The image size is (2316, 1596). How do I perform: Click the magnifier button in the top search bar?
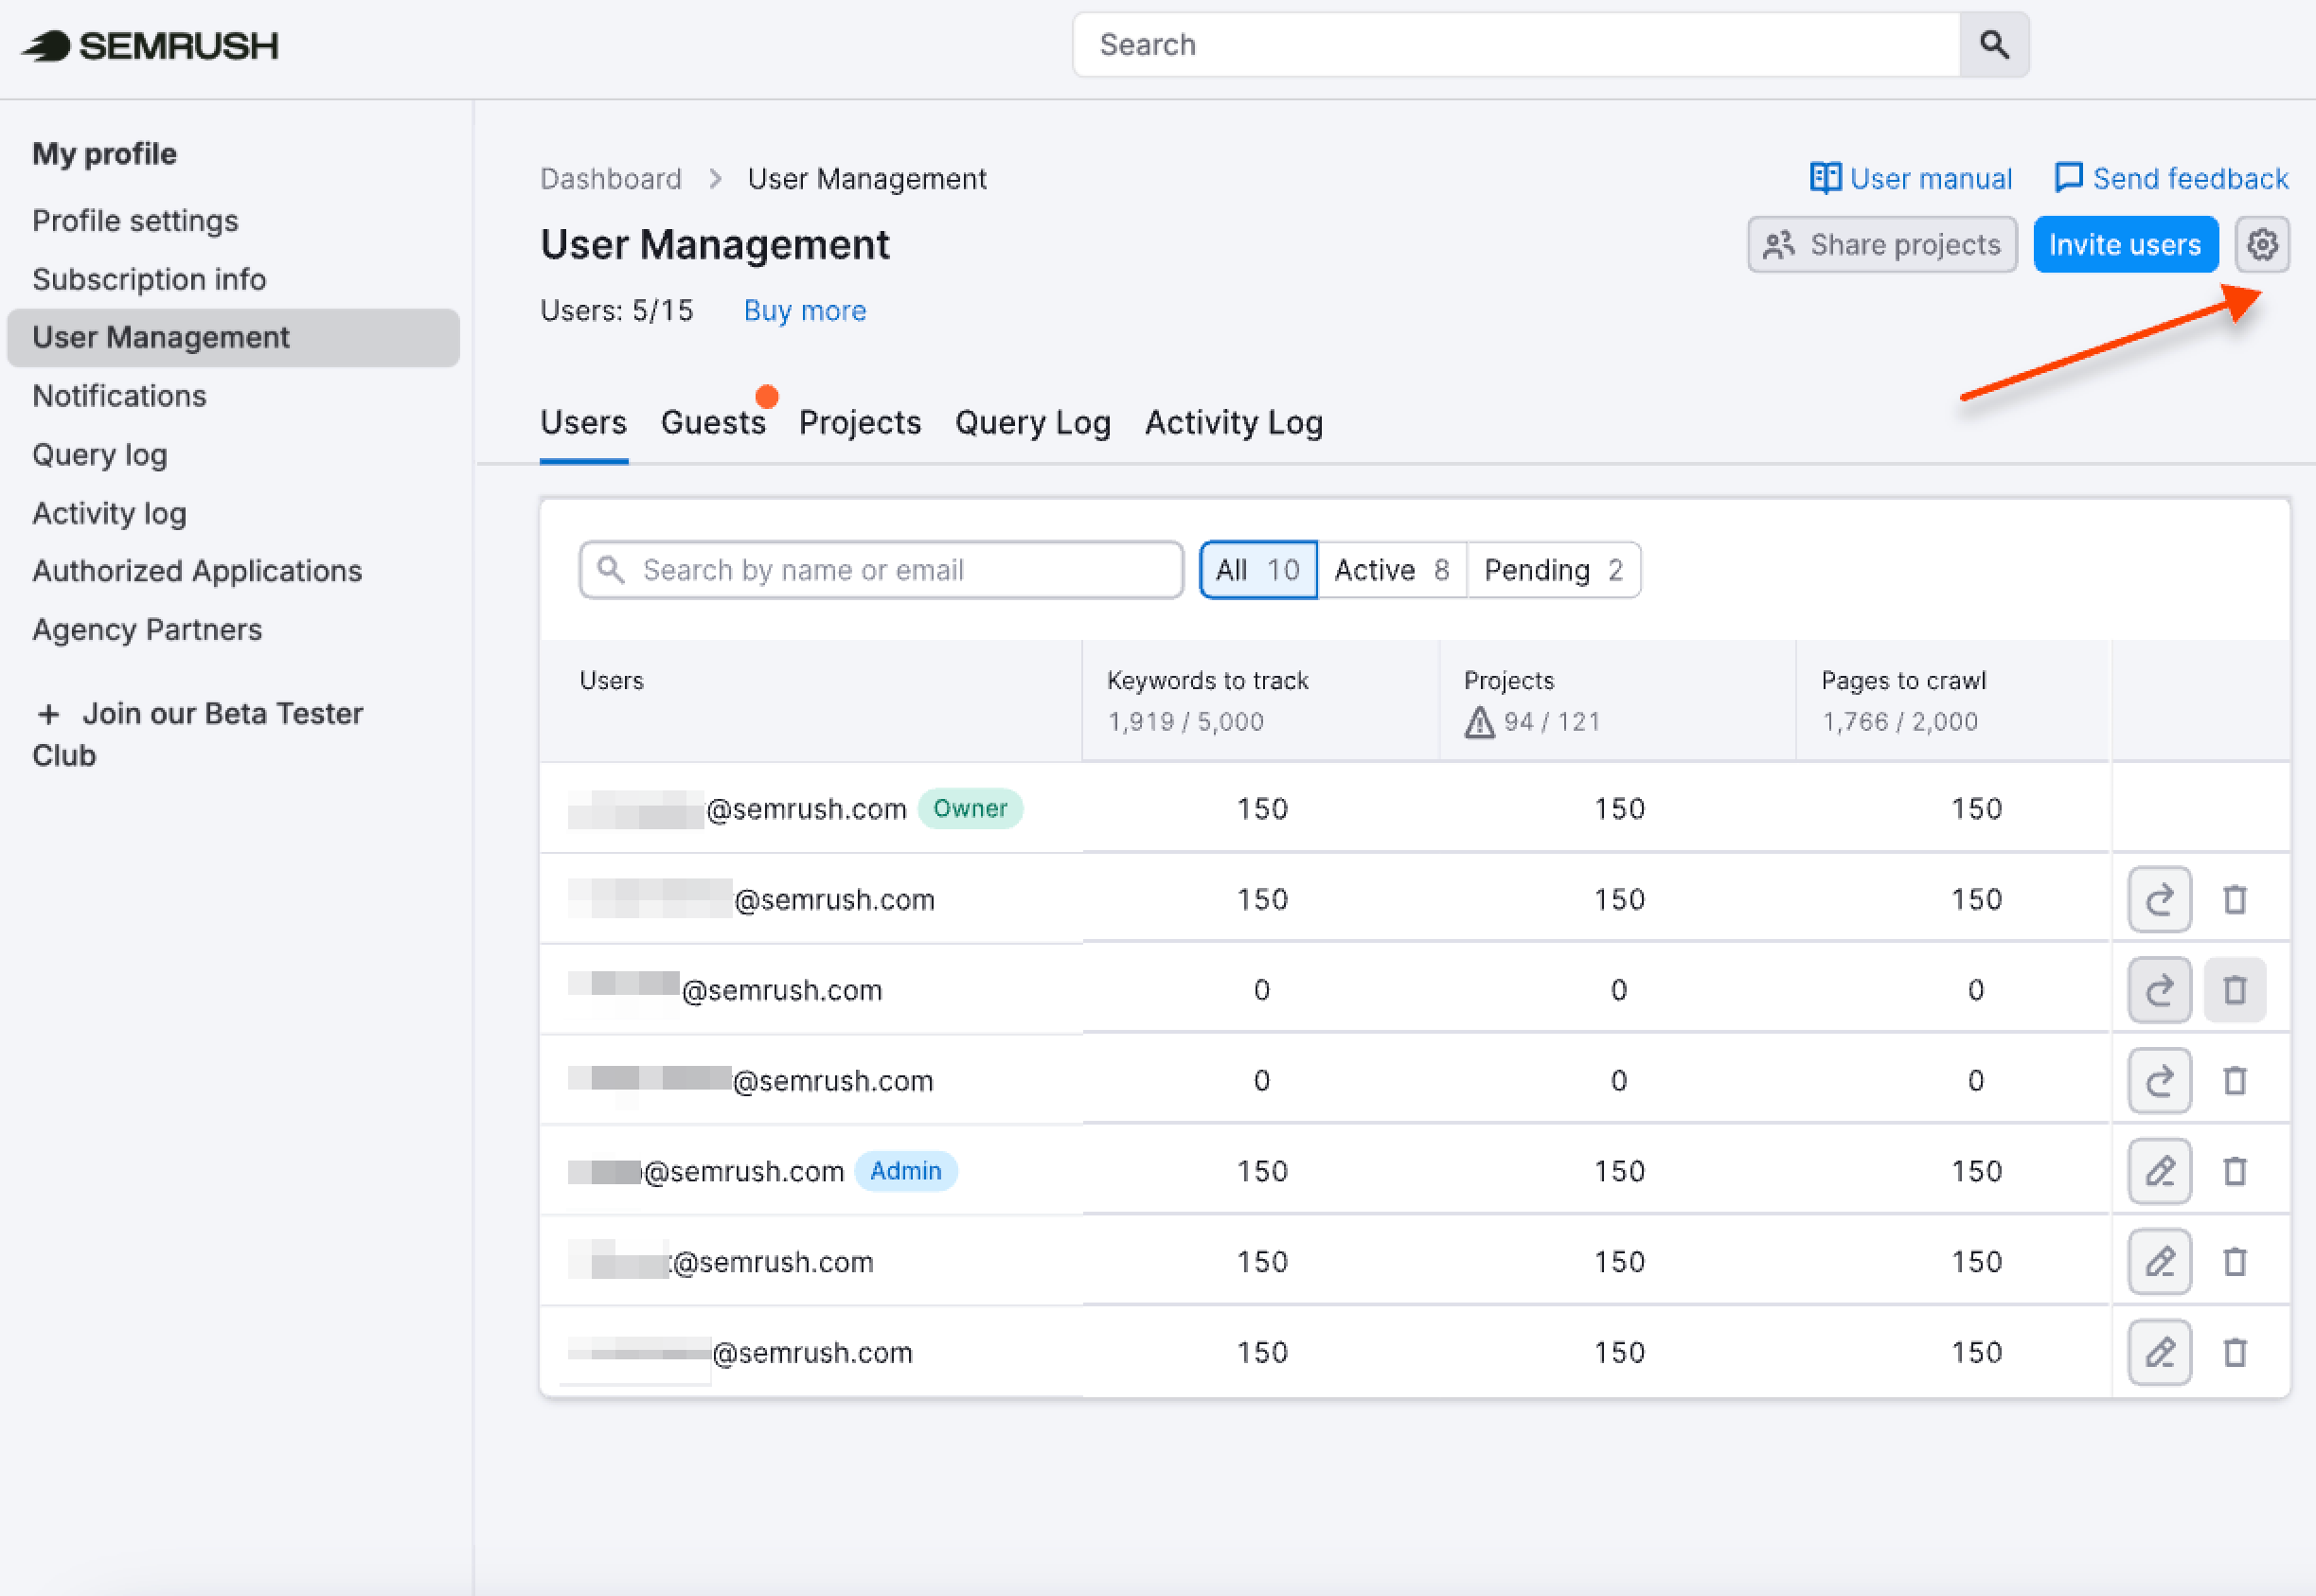1993,44
